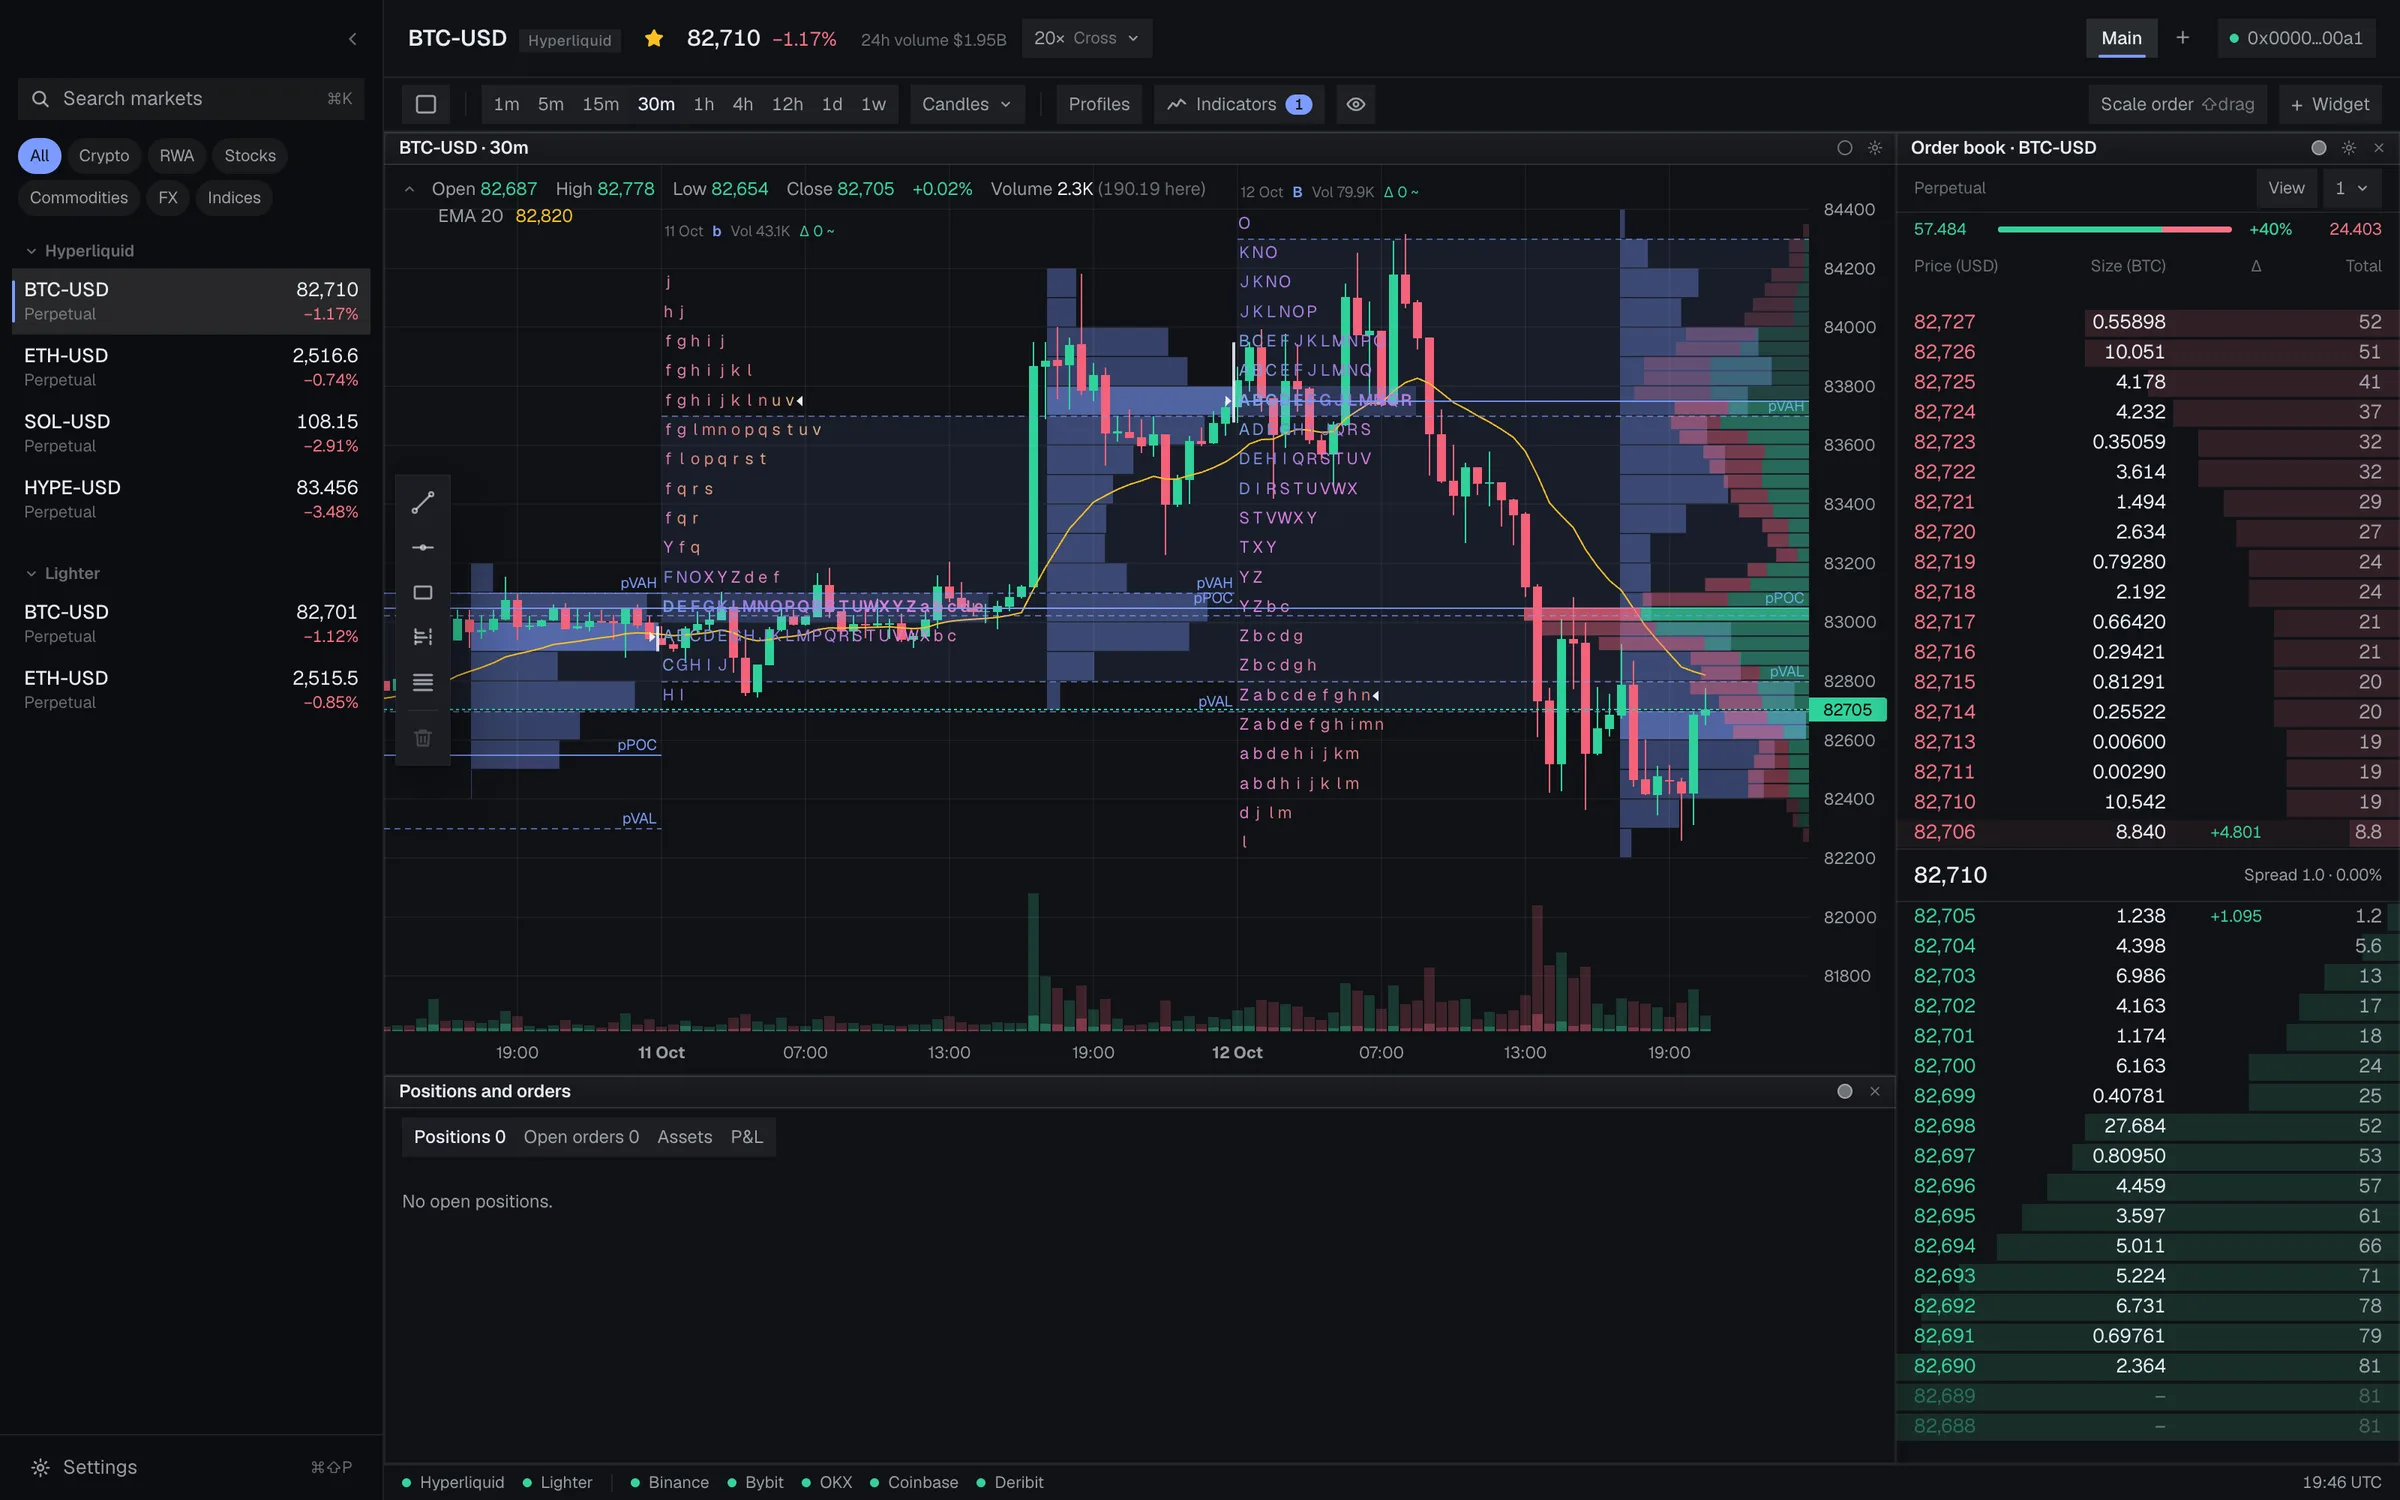
Task: Open the drawings list icon
Action: (x=423, y=682)
